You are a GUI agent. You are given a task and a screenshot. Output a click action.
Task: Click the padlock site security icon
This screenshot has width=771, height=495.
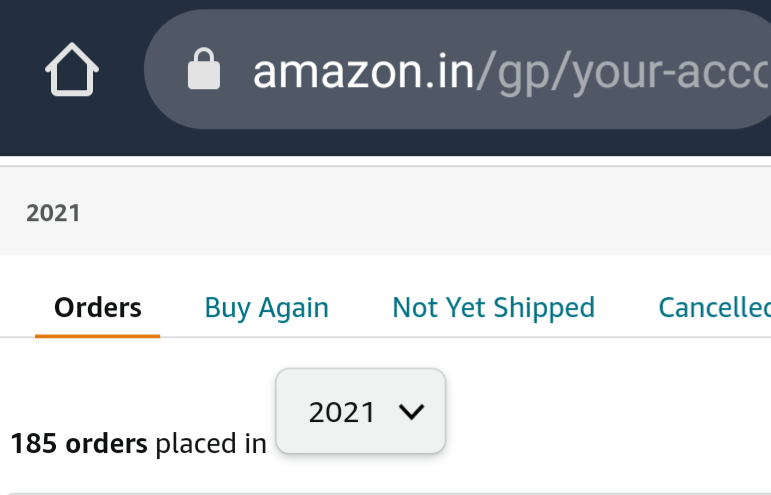coord(204,70)
